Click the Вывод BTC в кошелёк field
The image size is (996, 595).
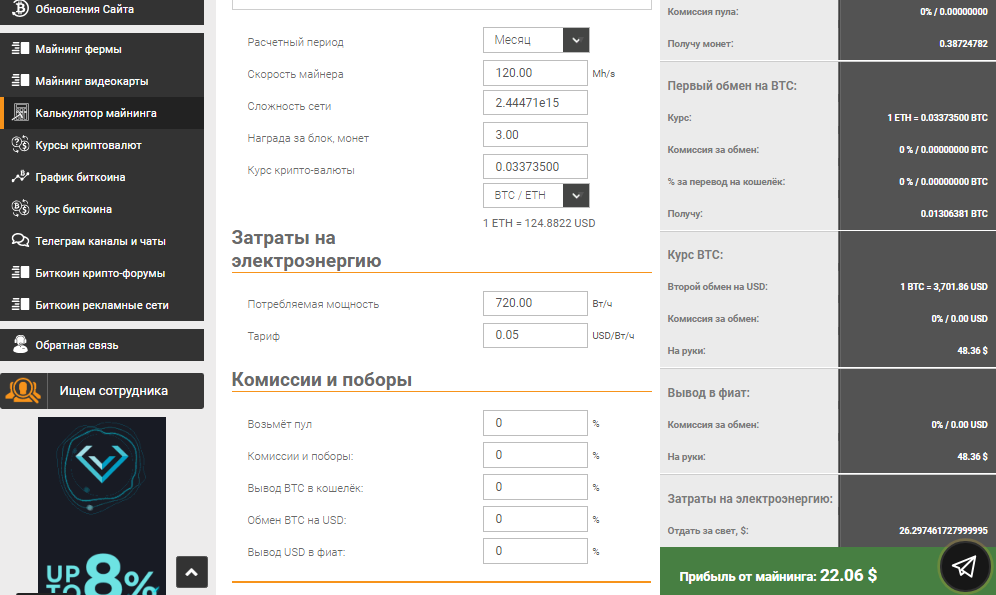point(535,486)
